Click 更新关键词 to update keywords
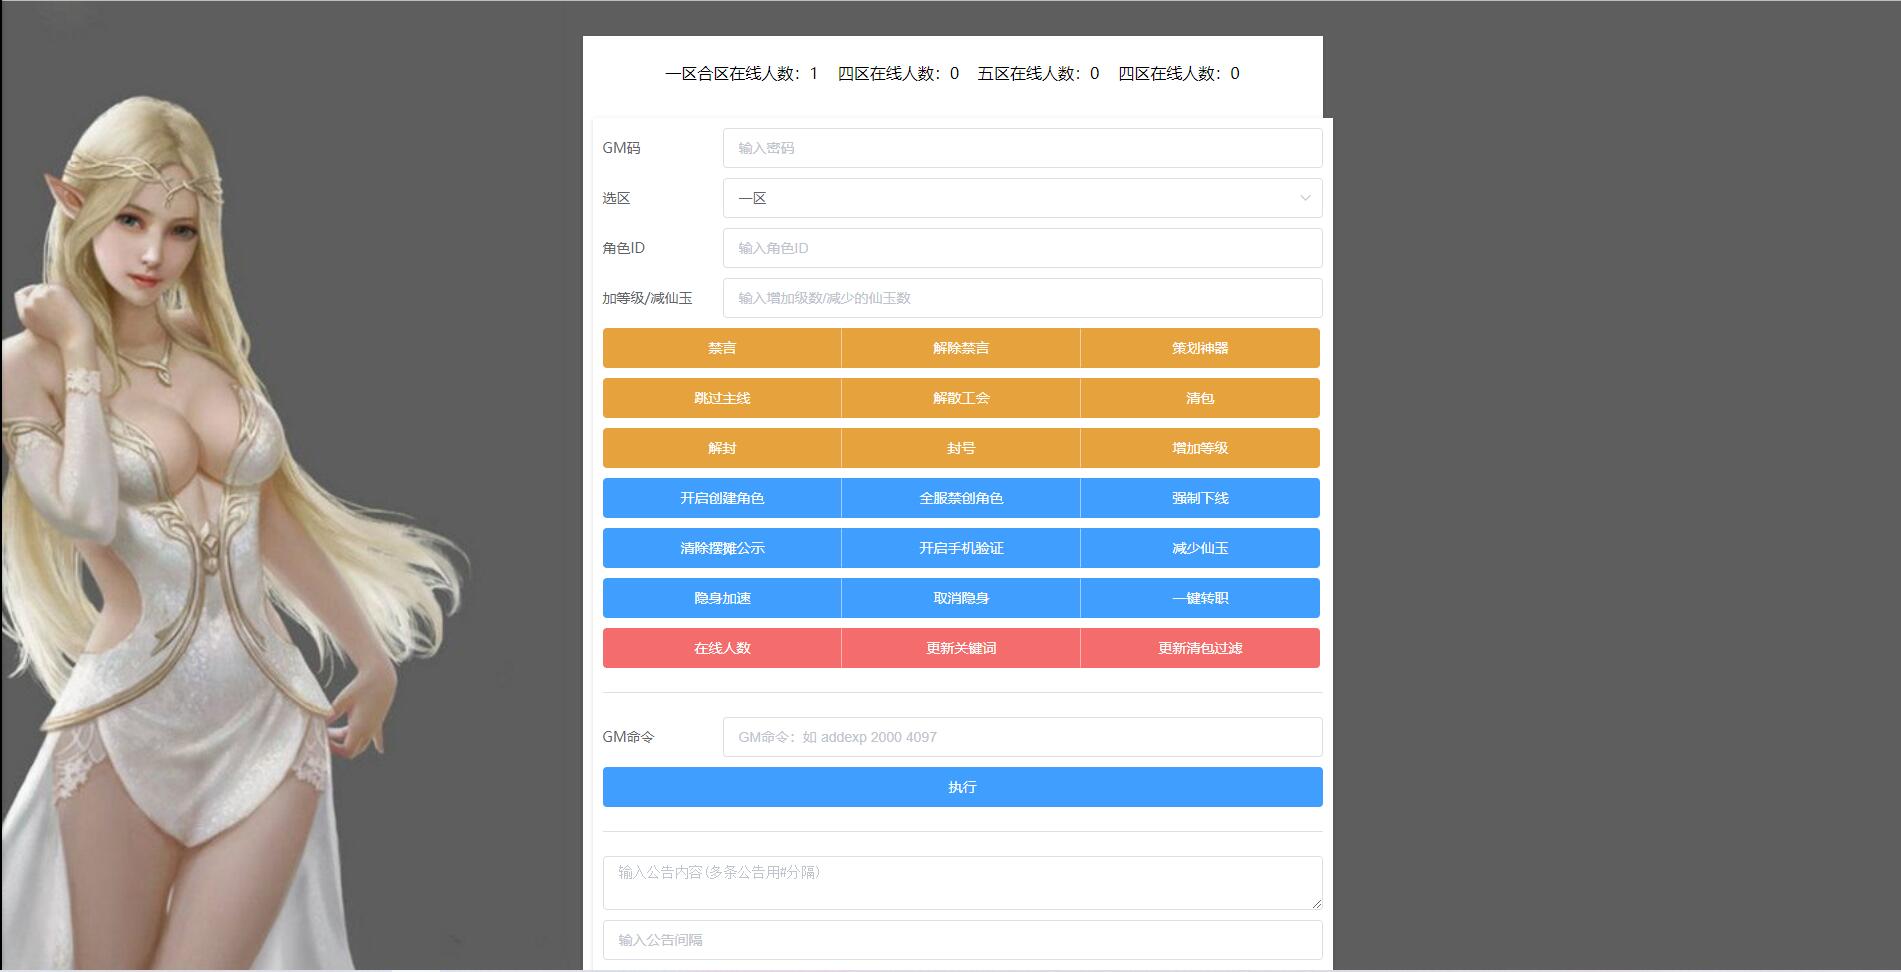The width and height of the screenshot is (1901, 972). point(960,647)
